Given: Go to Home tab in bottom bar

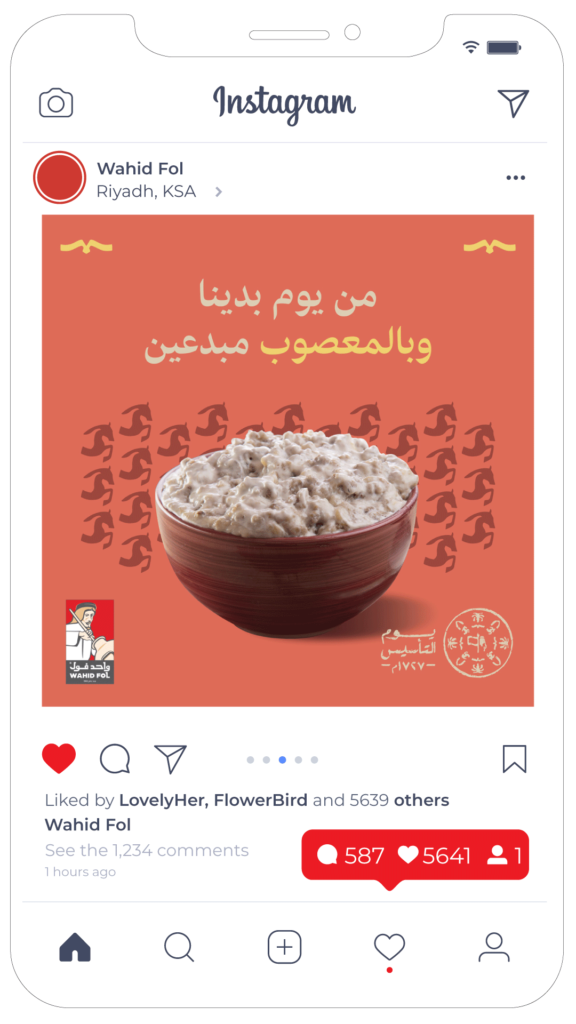Looking at the screenshot, I should [x=75, y=947].
